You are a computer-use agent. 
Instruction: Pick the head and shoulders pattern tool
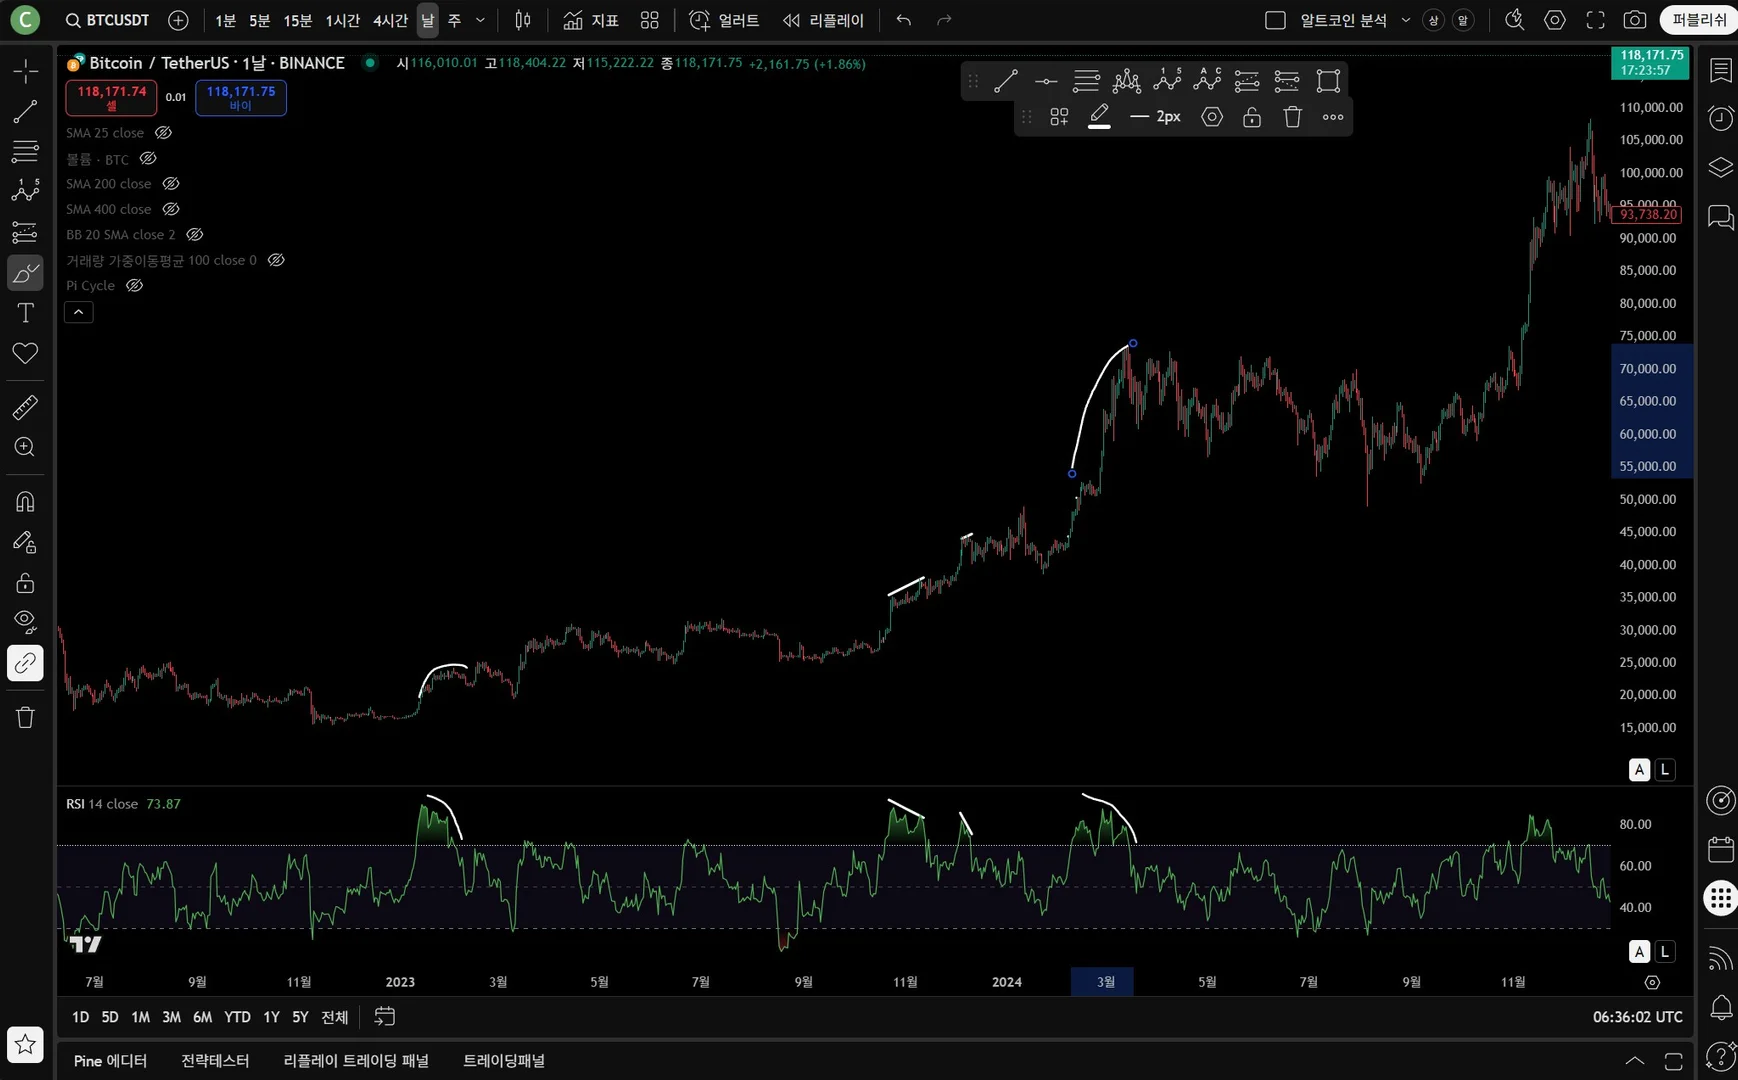click(x=1127, y=80)
